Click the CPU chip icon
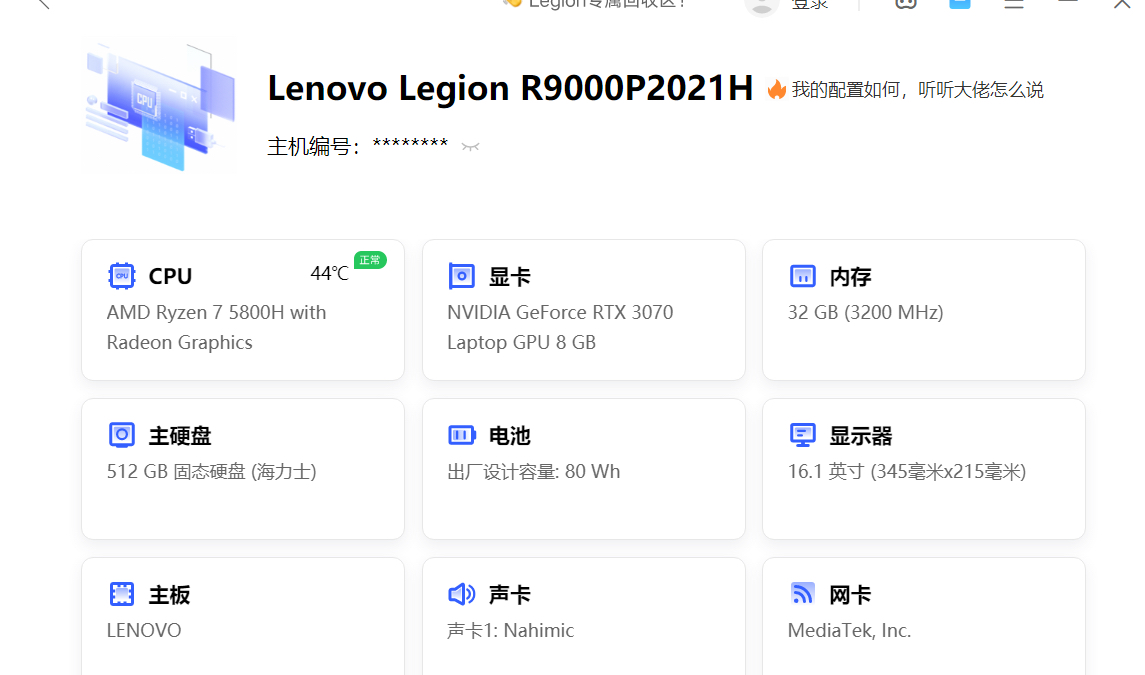 (x=122, y=276)
